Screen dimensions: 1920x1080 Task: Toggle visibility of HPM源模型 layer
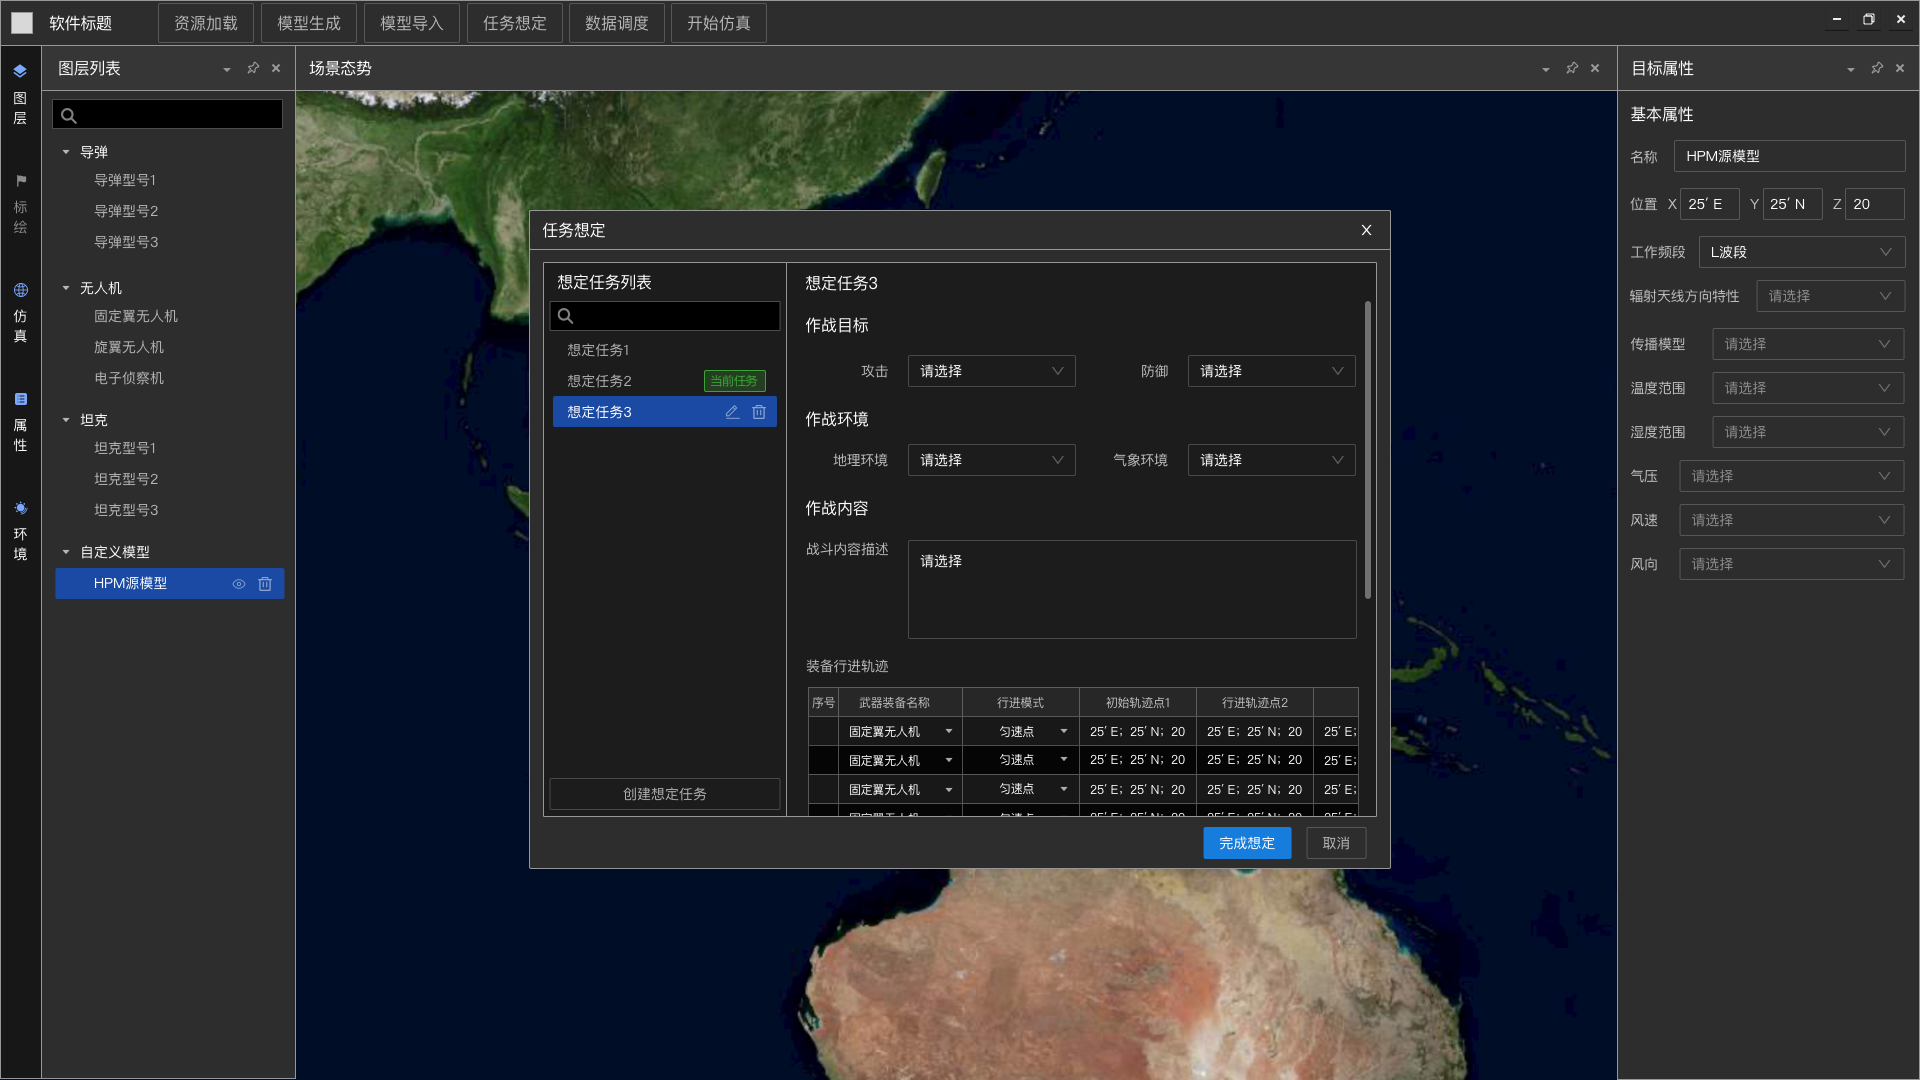pos(239,584)
